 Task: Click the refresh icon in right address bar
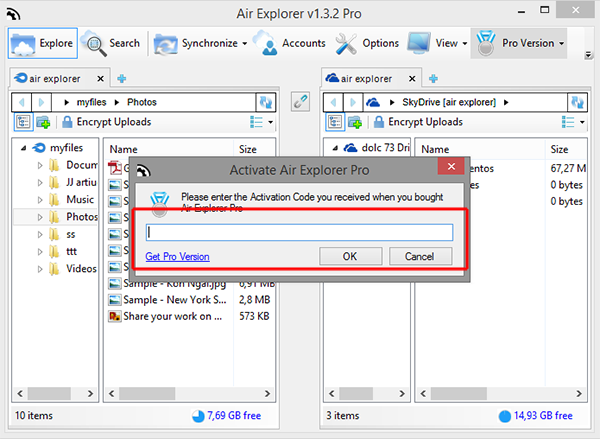(578, 102)
